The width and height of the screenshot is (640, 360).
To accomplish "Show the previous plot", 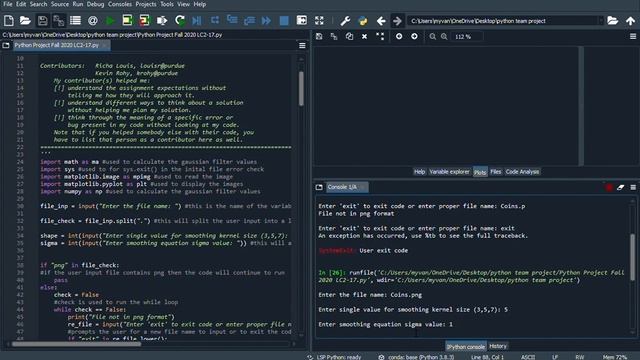I will click(399, 36).
